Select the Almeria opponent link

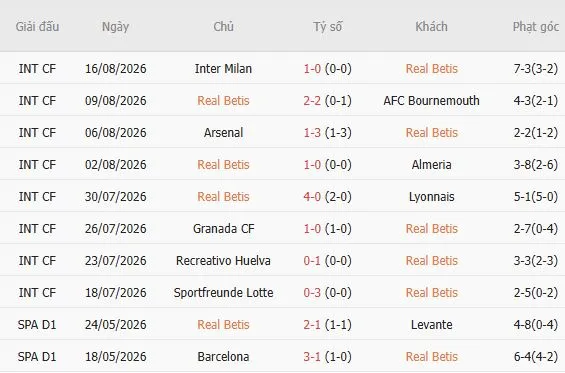(431, 165)
